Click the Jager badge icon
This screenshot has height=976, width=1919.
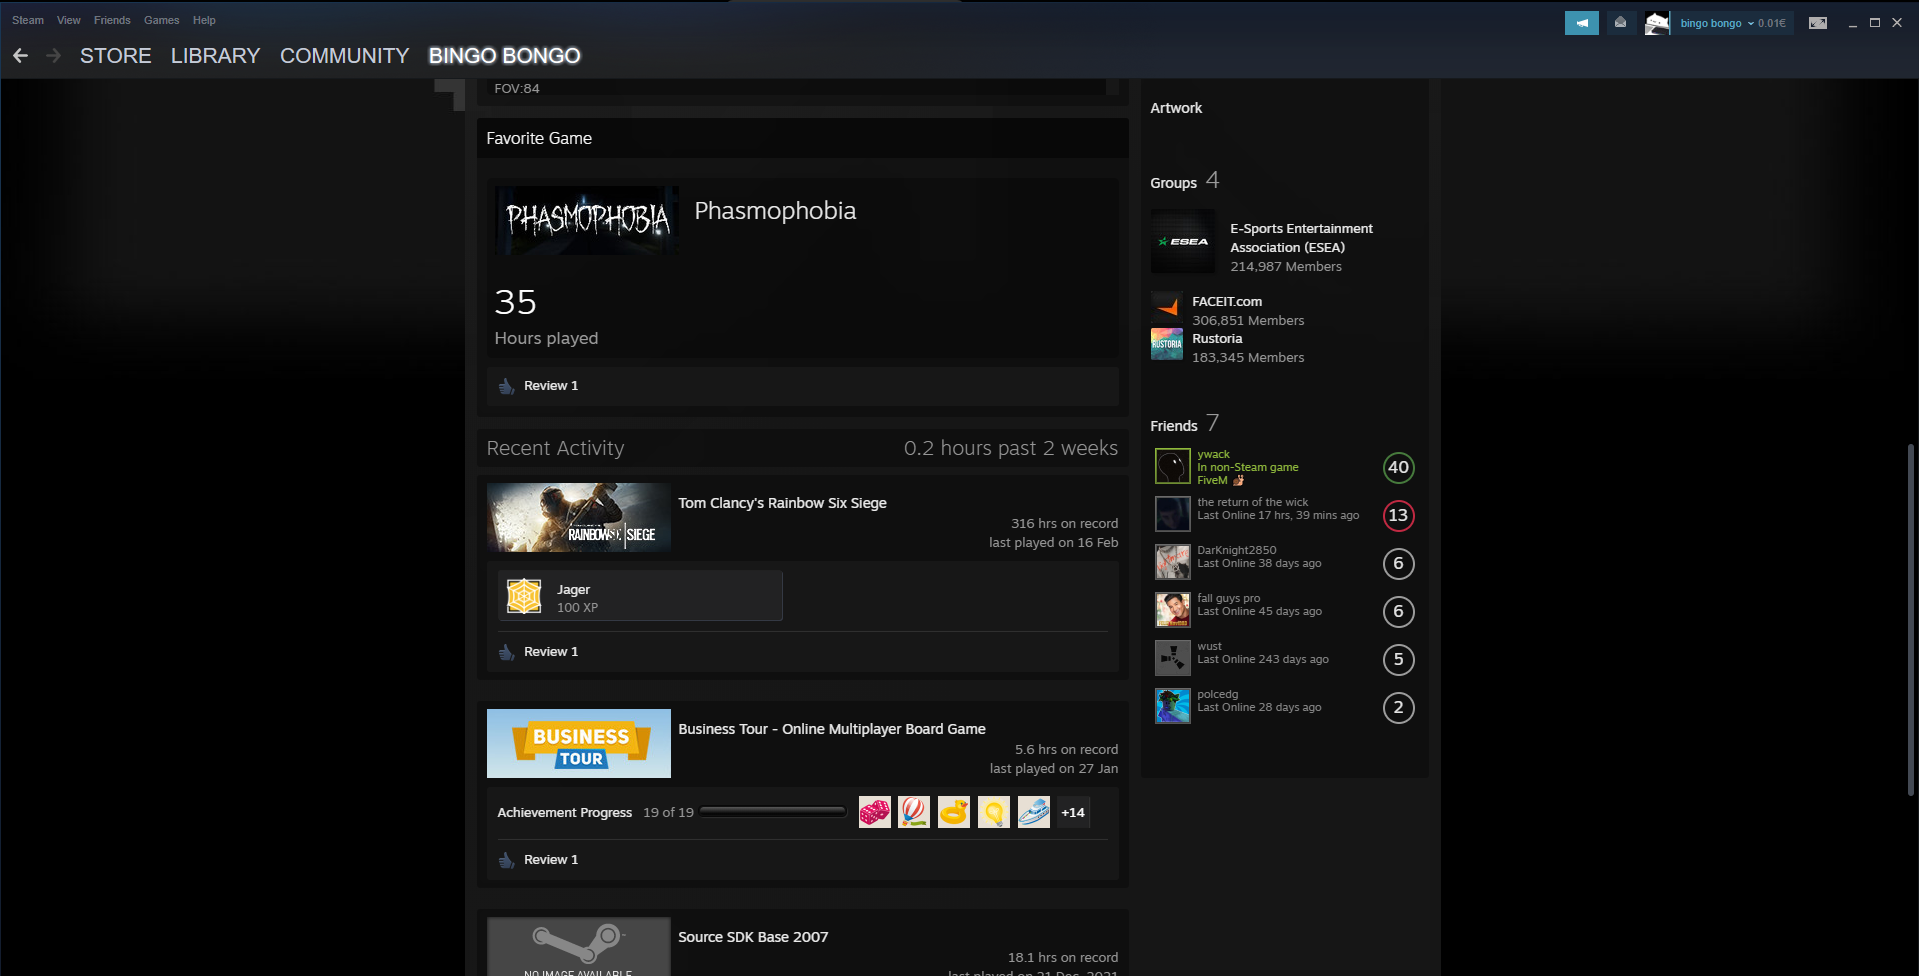(524, 596)
